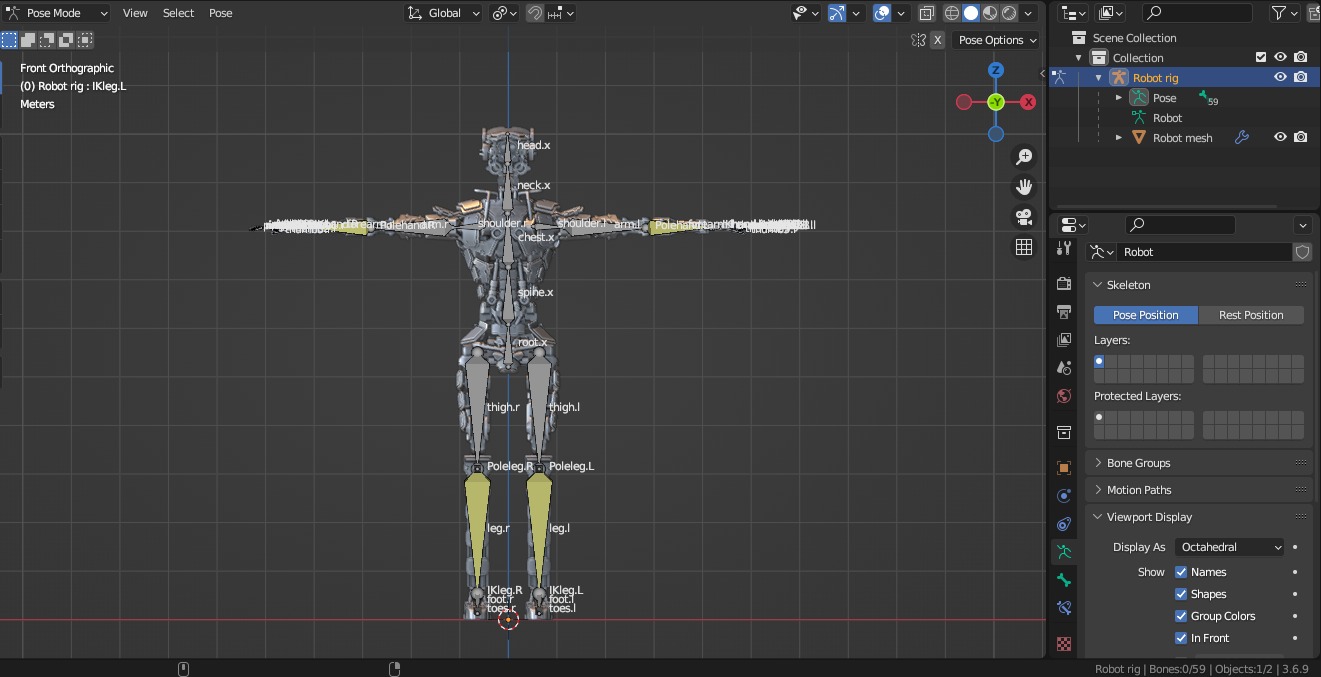Hide Collection using eye icon
This screenshot has width=1321, height=677.
pos(1280,57)
